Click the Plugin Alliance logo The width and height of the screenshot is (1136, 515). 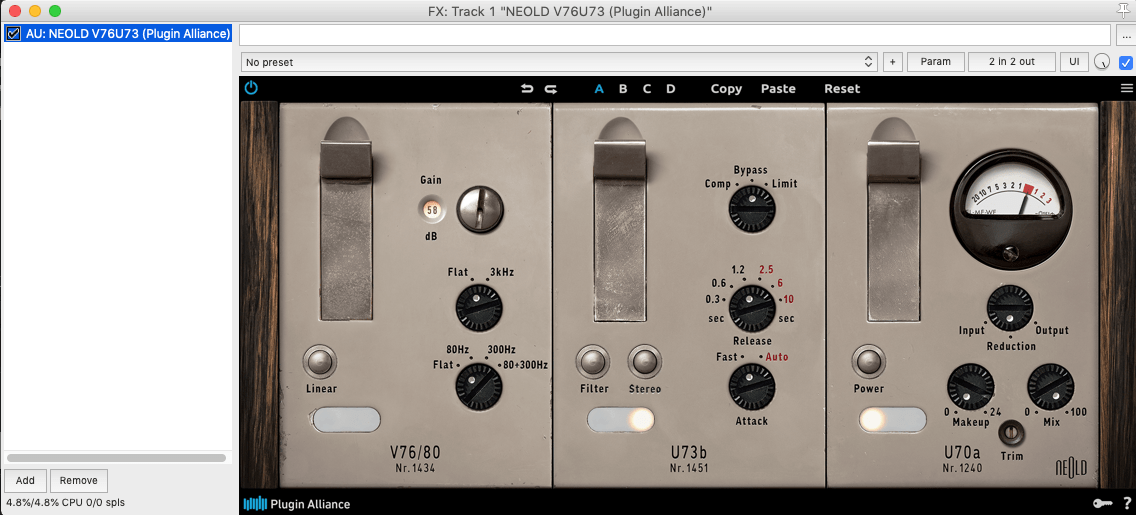(297, 504)
